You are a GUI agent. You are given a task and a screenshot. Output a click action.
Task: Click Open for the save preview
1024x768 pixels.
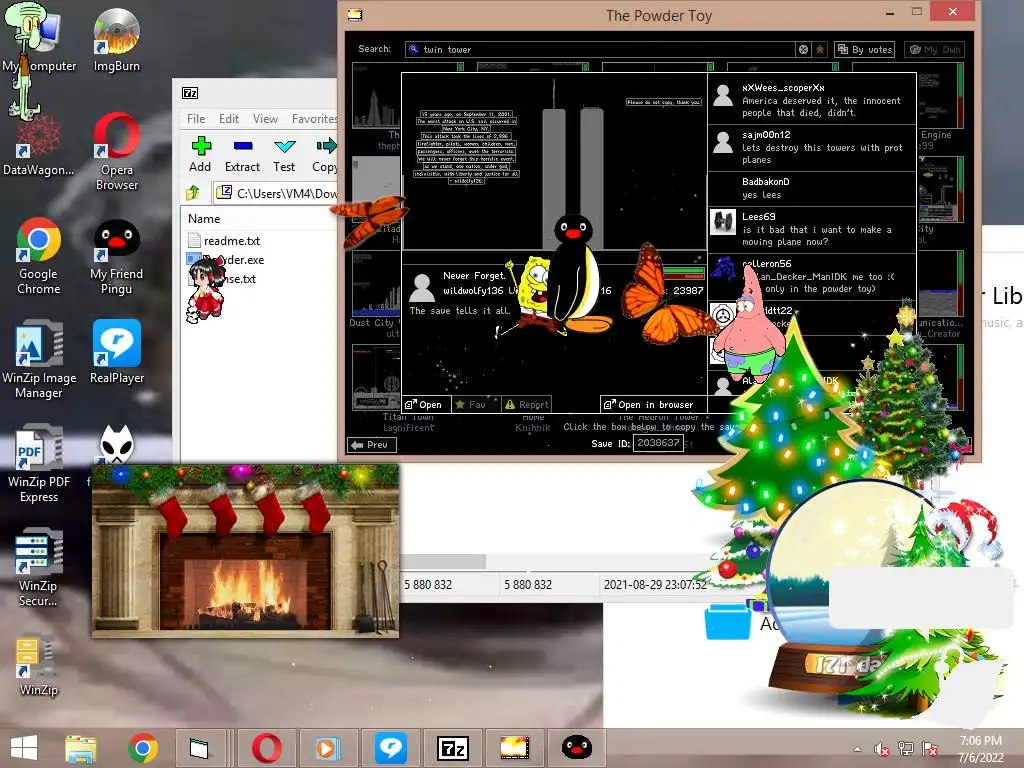[424, 404]
